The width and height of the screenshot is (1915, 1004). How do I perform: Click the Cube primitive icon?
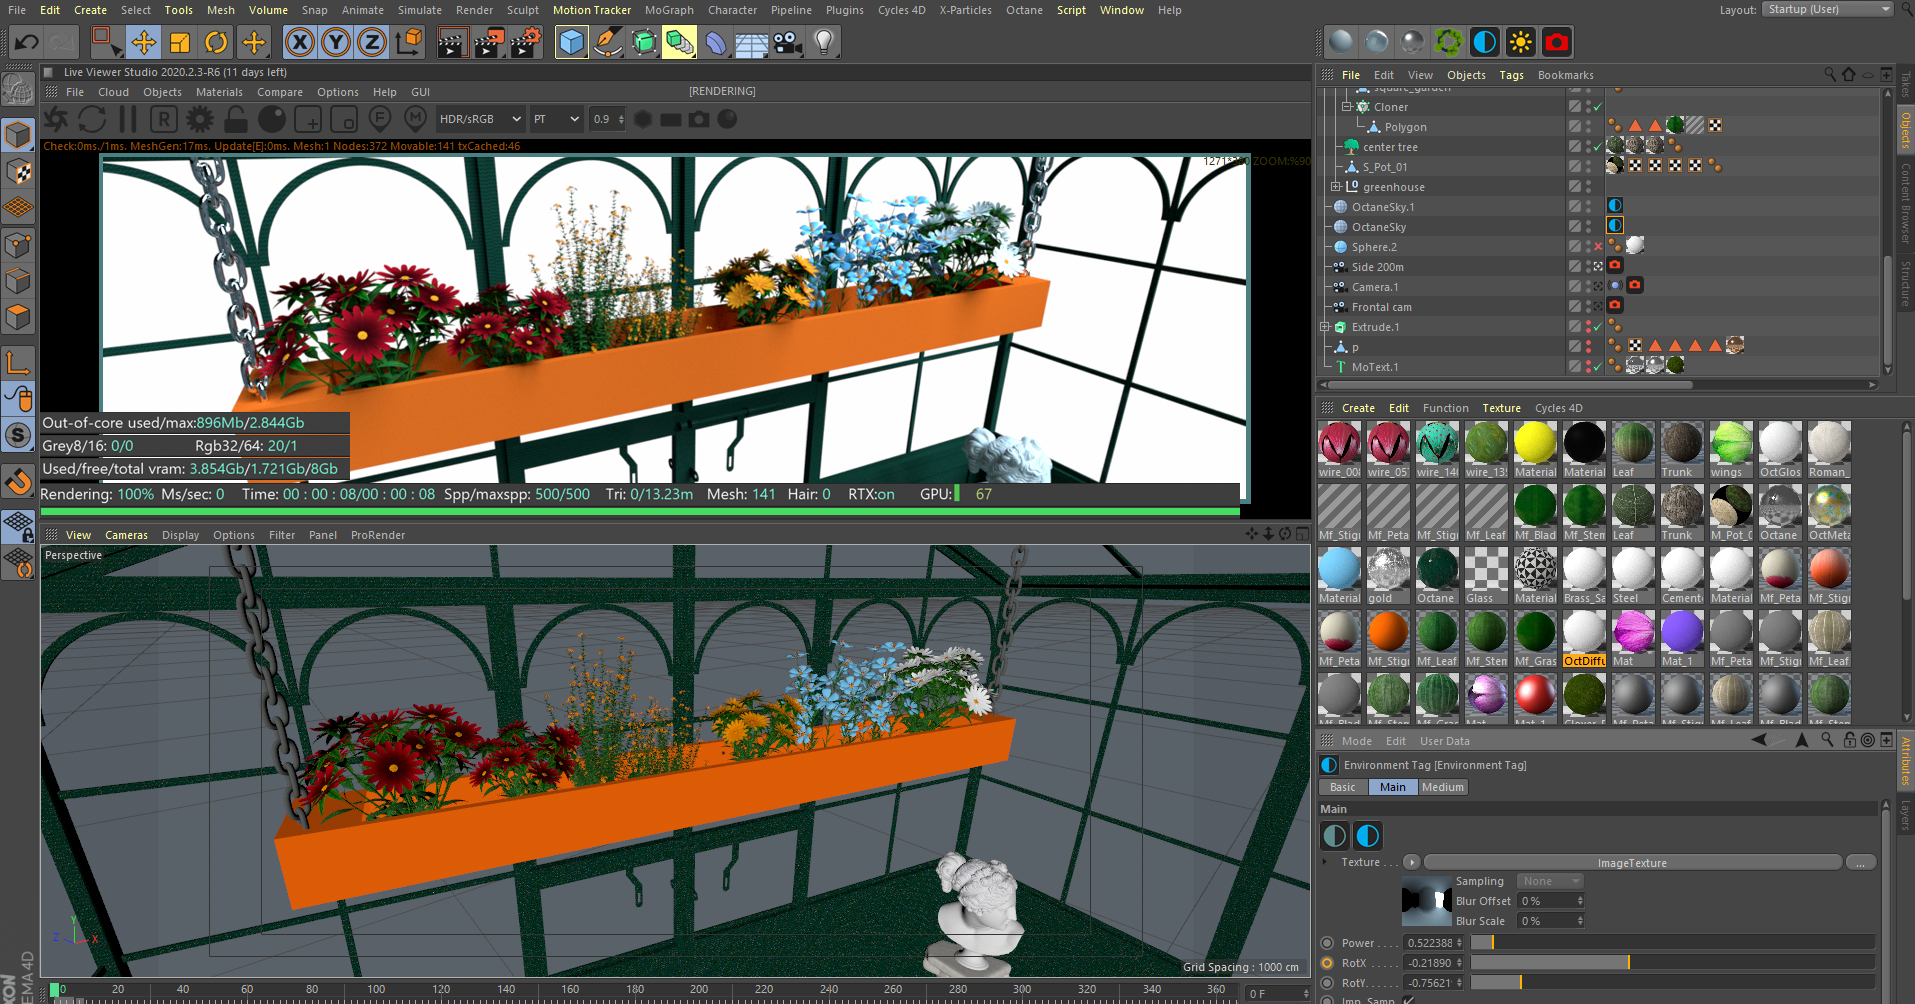pyautogui.click(x=571, y=42)
